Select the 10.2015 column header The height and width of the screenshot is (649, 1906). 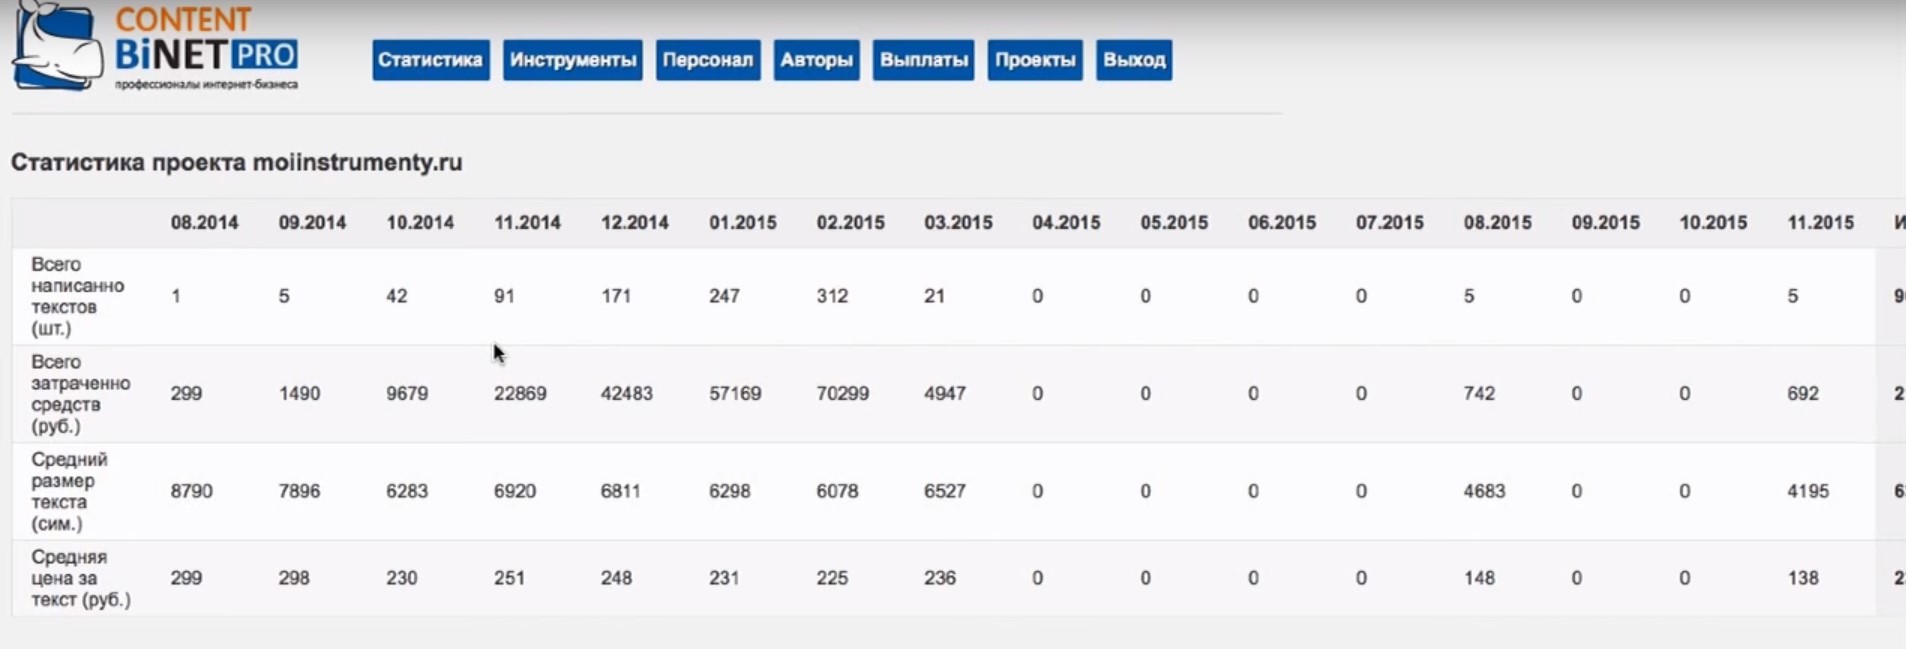tap(1713, 223)
